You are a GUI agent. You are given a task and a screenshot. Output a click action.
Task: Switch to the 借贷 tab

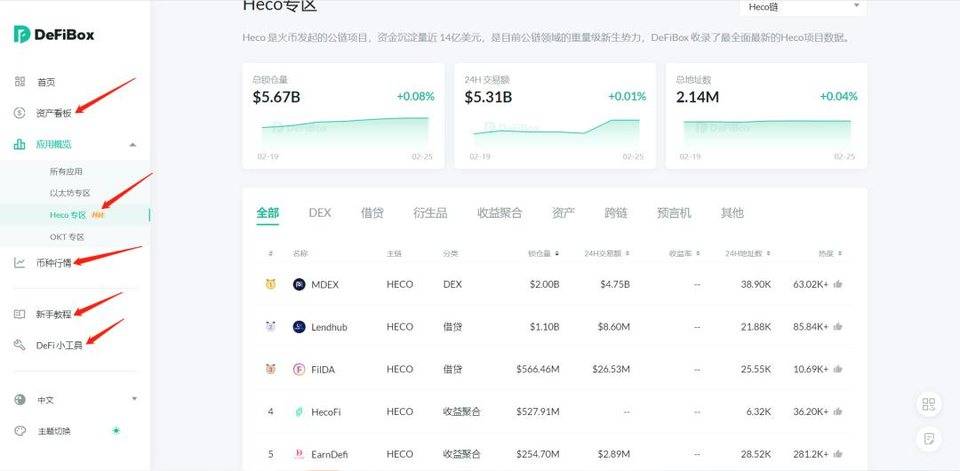click(x=372, y=213)
